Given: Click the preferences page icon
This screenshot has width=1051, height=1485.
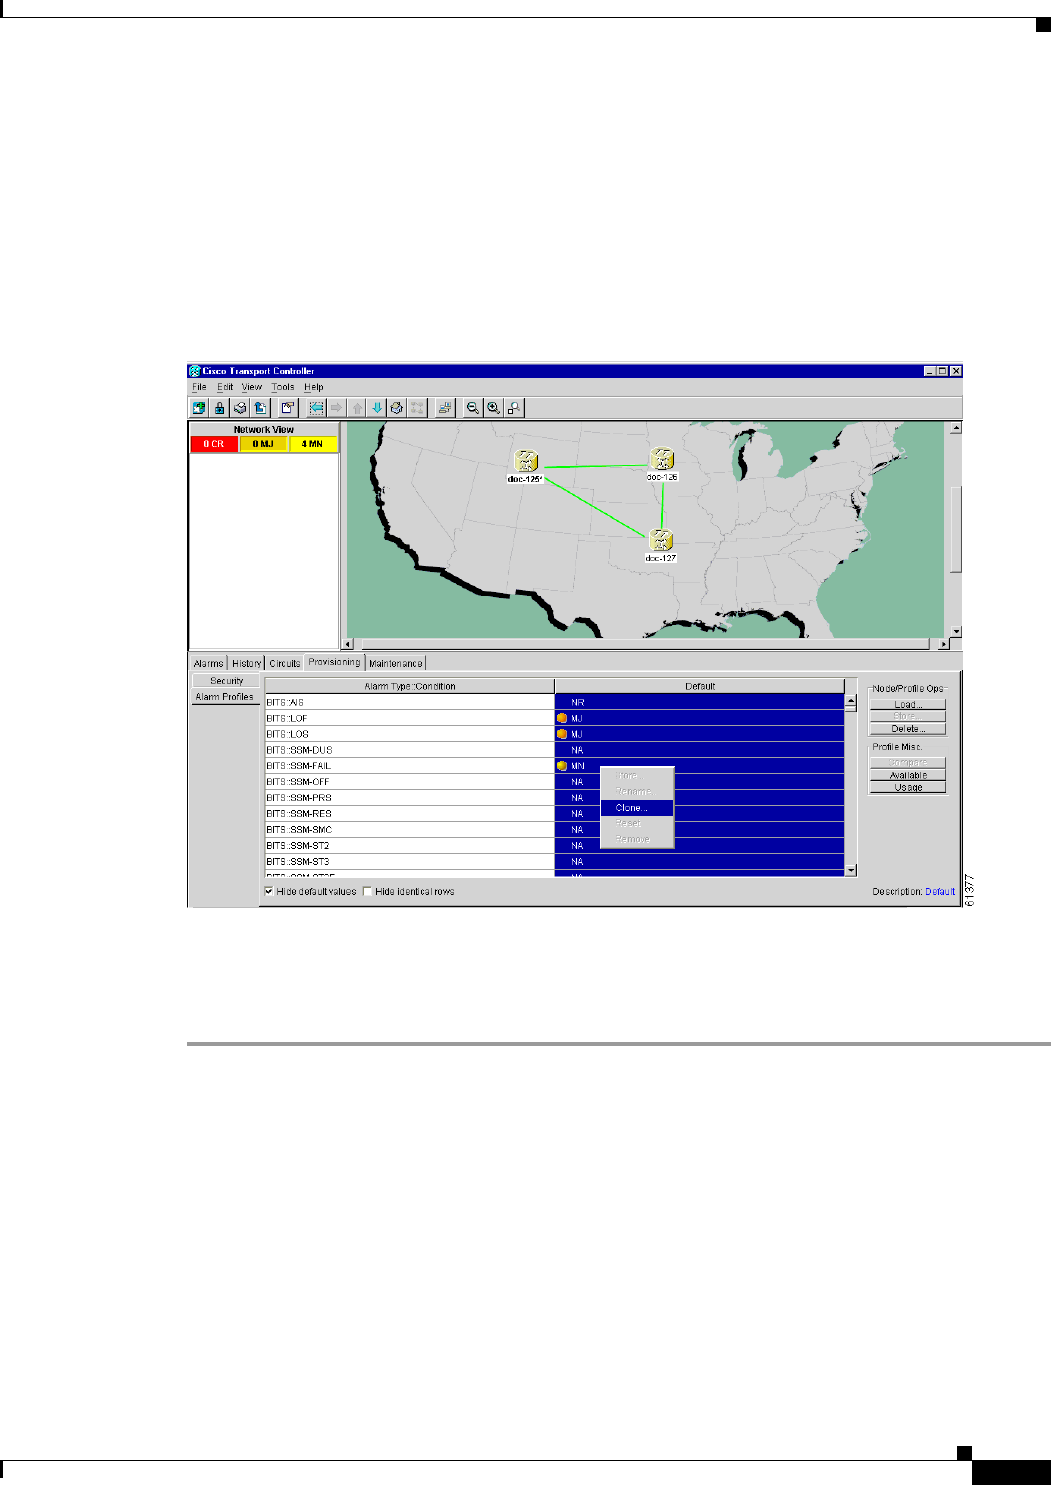Looking at the screenshot, I should point(288,408).
